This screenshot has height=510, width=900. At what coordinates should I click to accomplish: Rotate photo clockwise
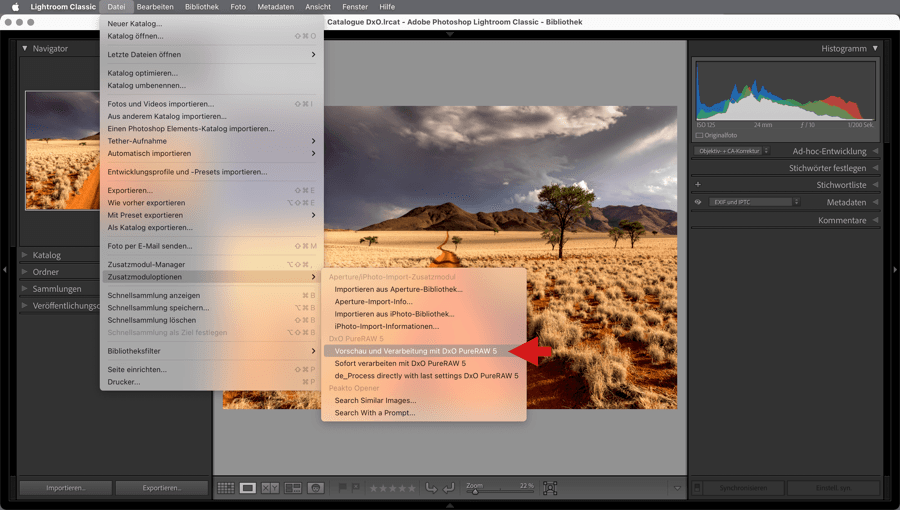449,488
